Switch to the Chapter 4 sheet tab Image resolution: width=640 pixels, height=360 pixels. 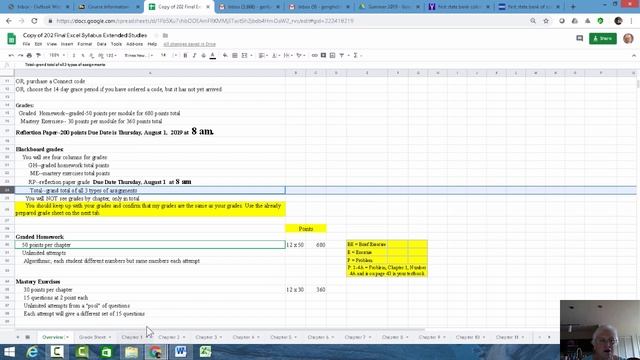click(x=246, y=337)
